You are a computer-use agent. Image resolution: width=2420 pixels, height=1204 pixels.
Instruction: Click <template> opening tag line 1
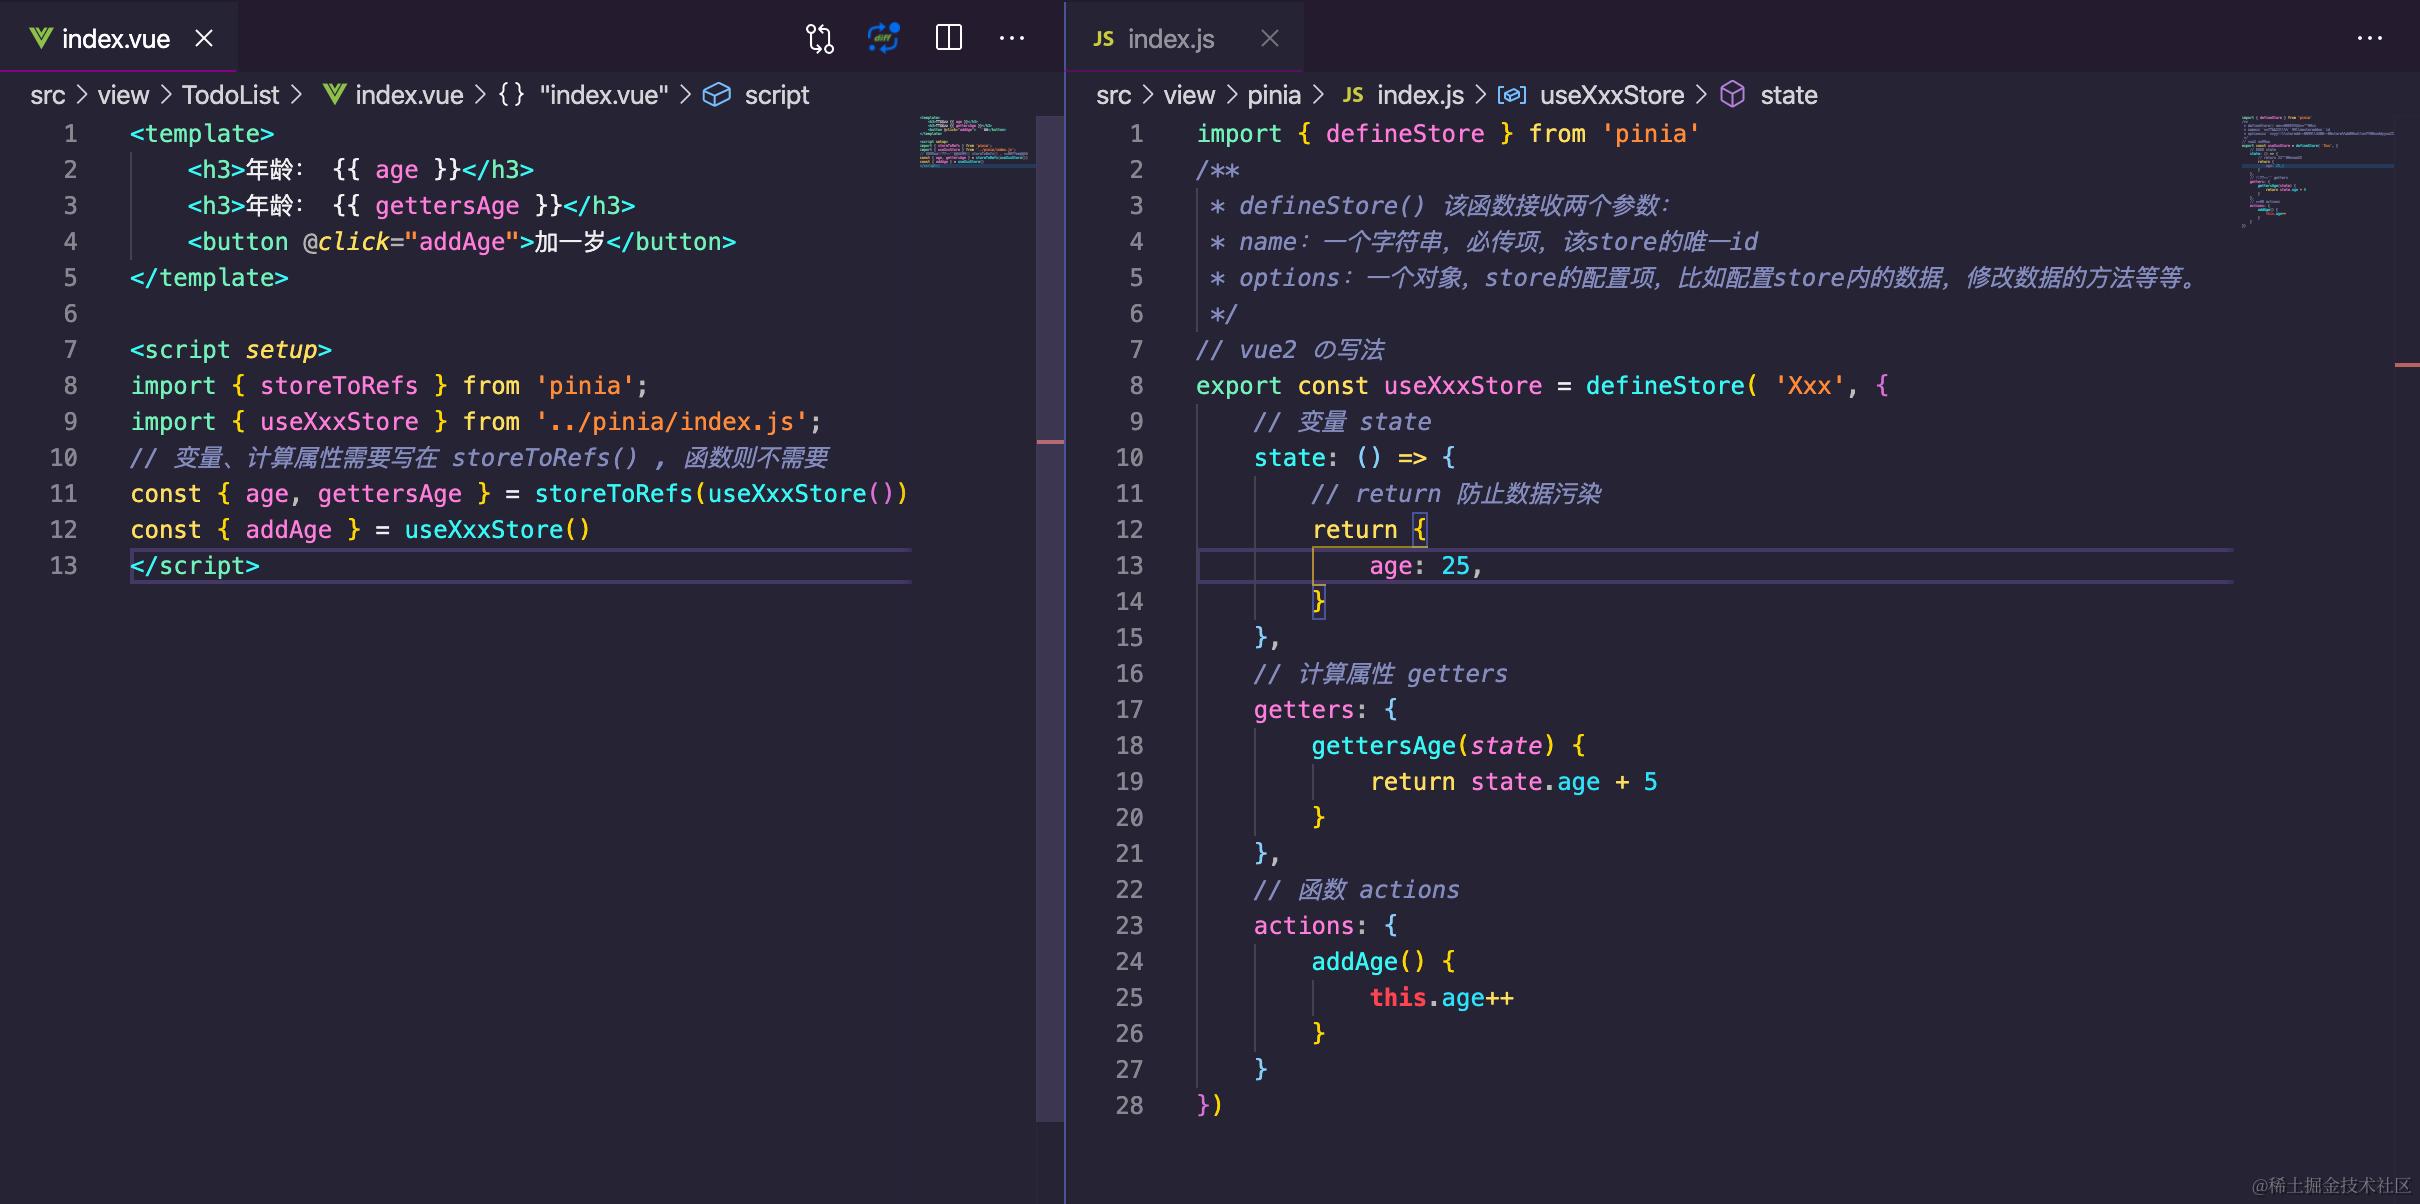pos(202,133)
